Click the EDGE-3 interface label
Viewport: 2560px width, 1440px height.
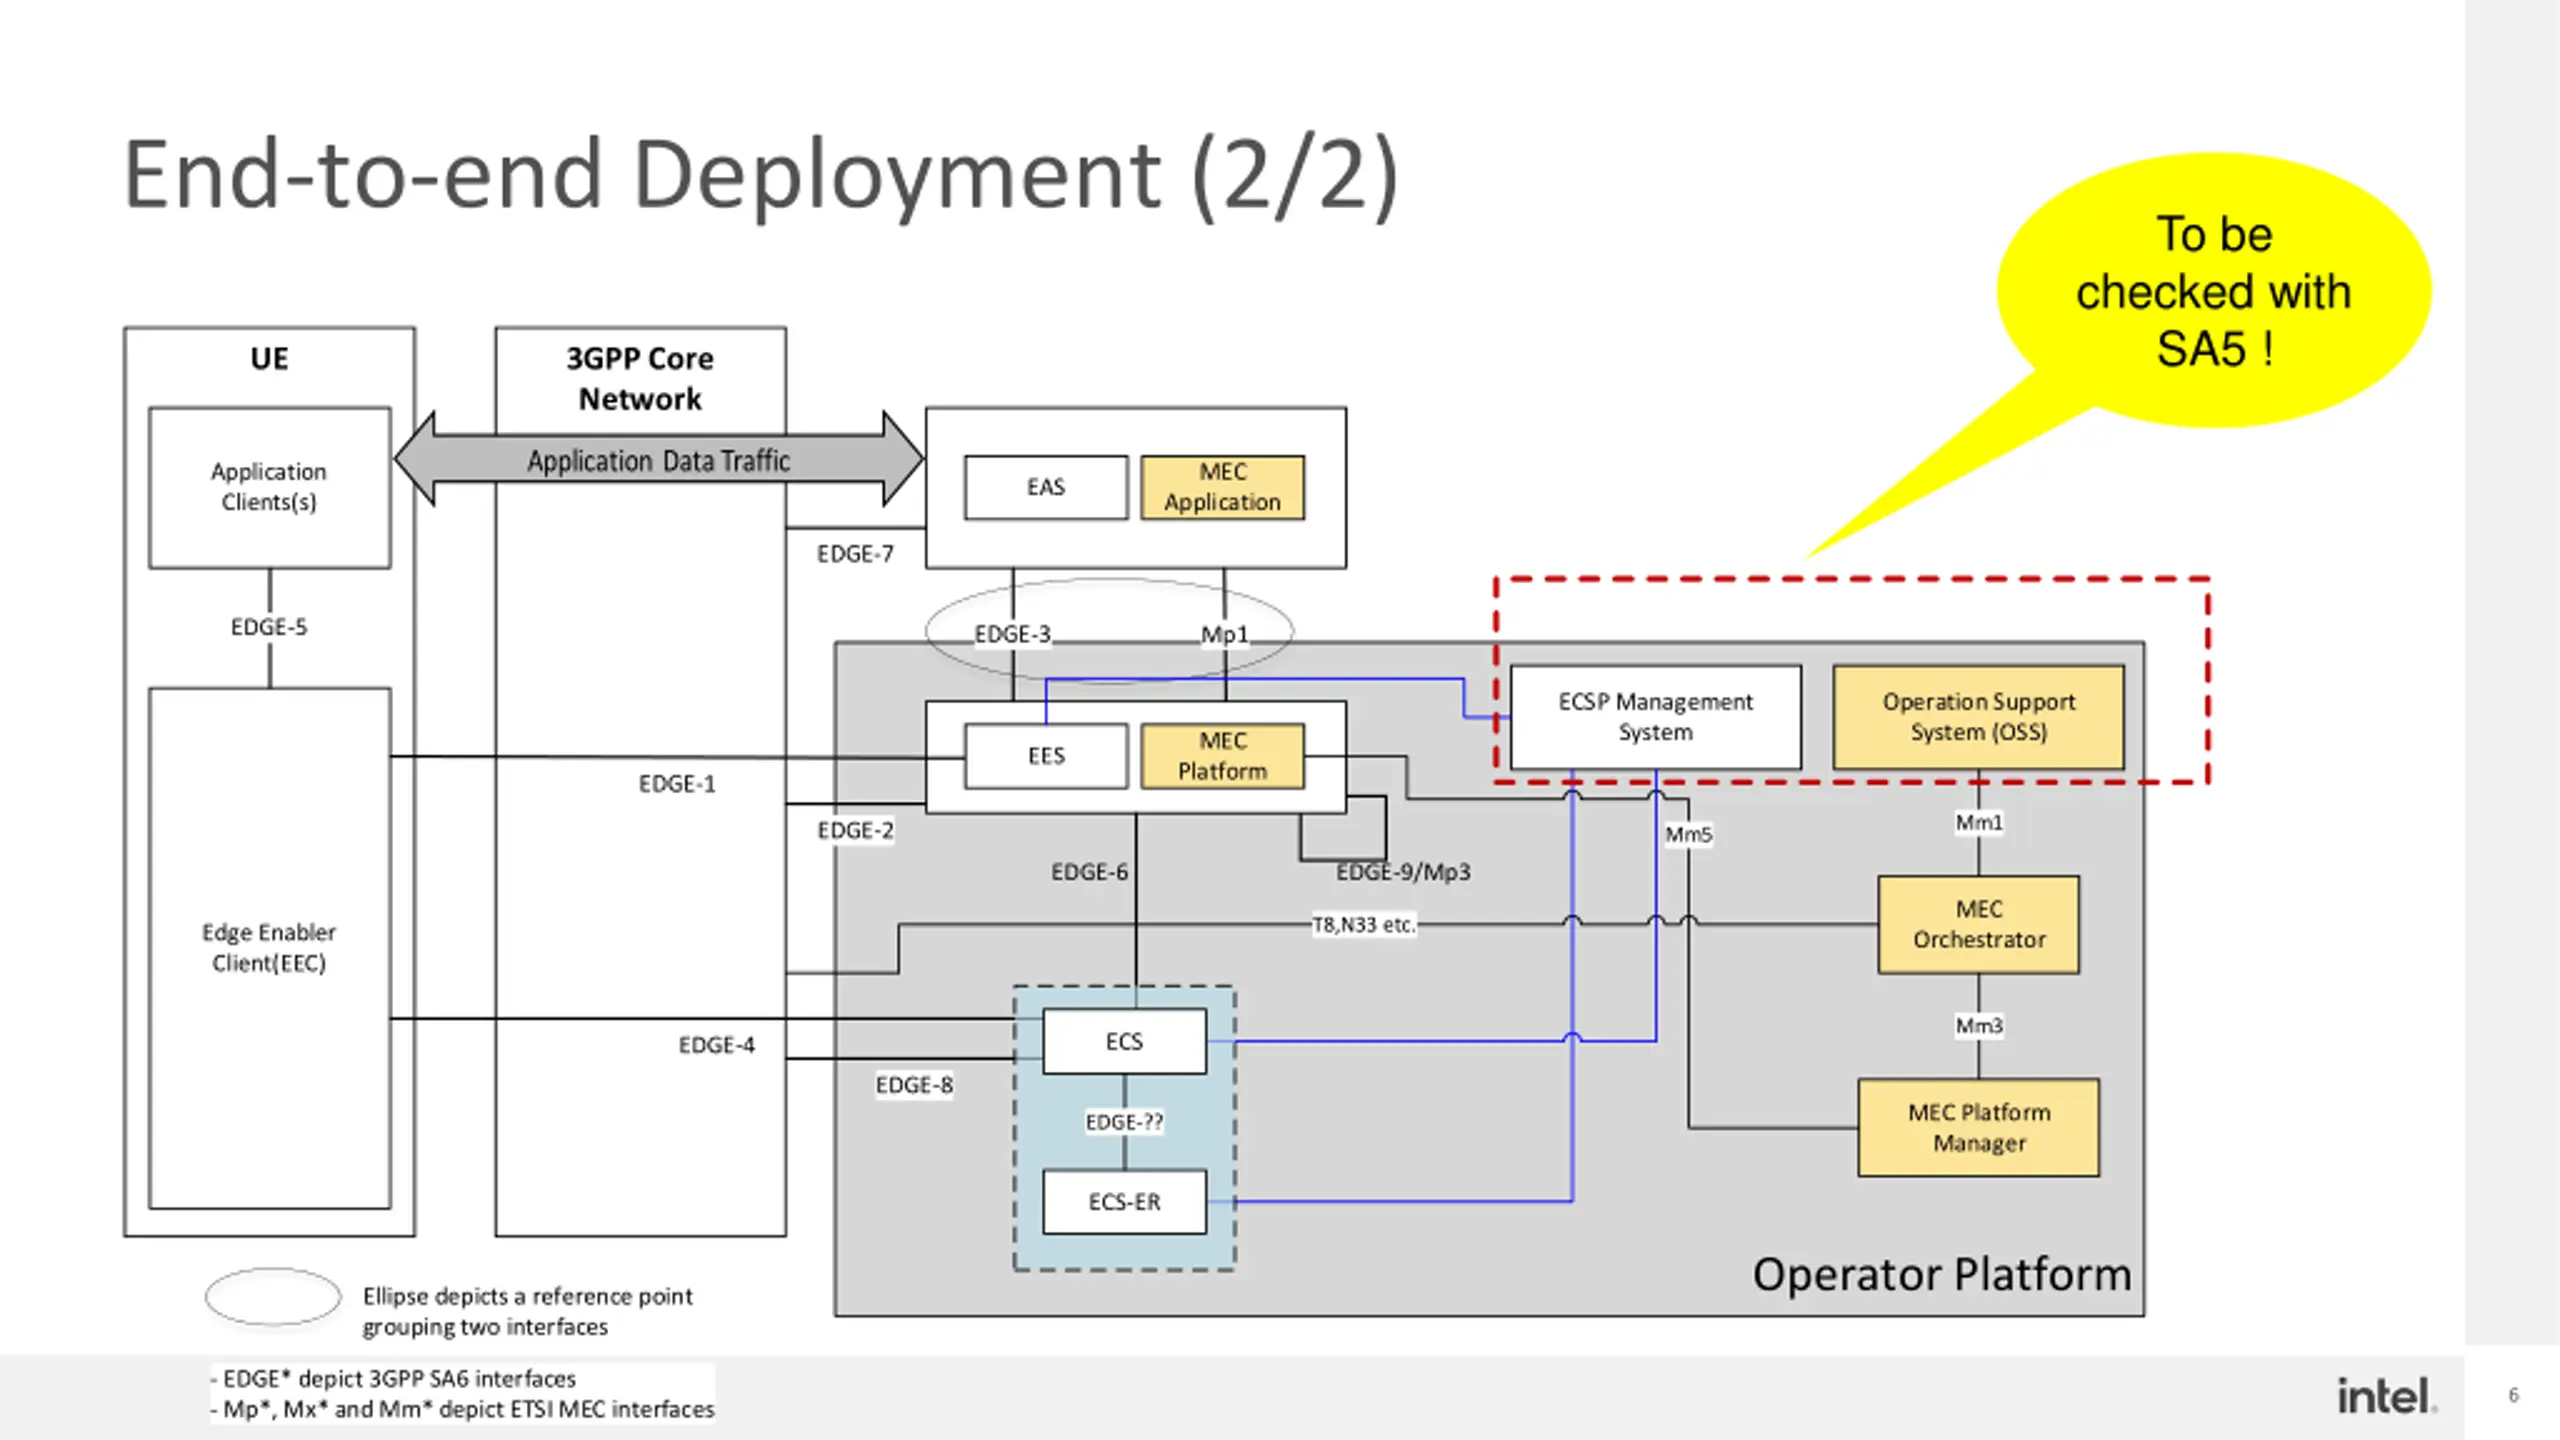coord(1012,634)
